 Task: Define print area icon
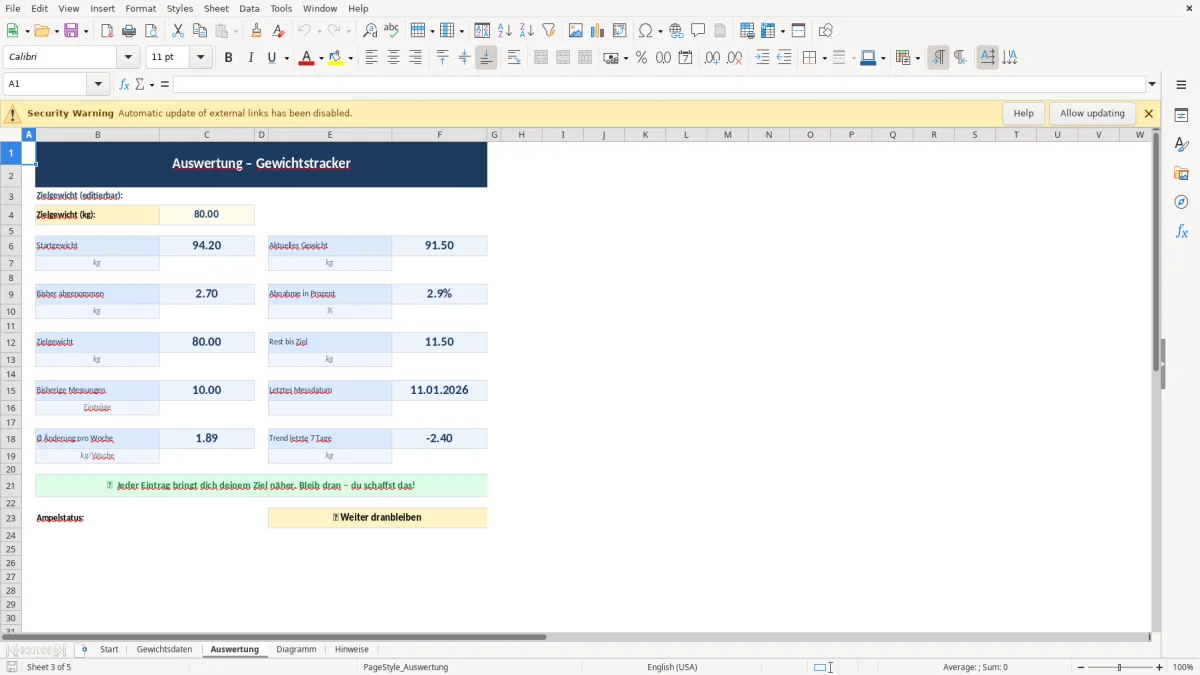tap(747, 31)
